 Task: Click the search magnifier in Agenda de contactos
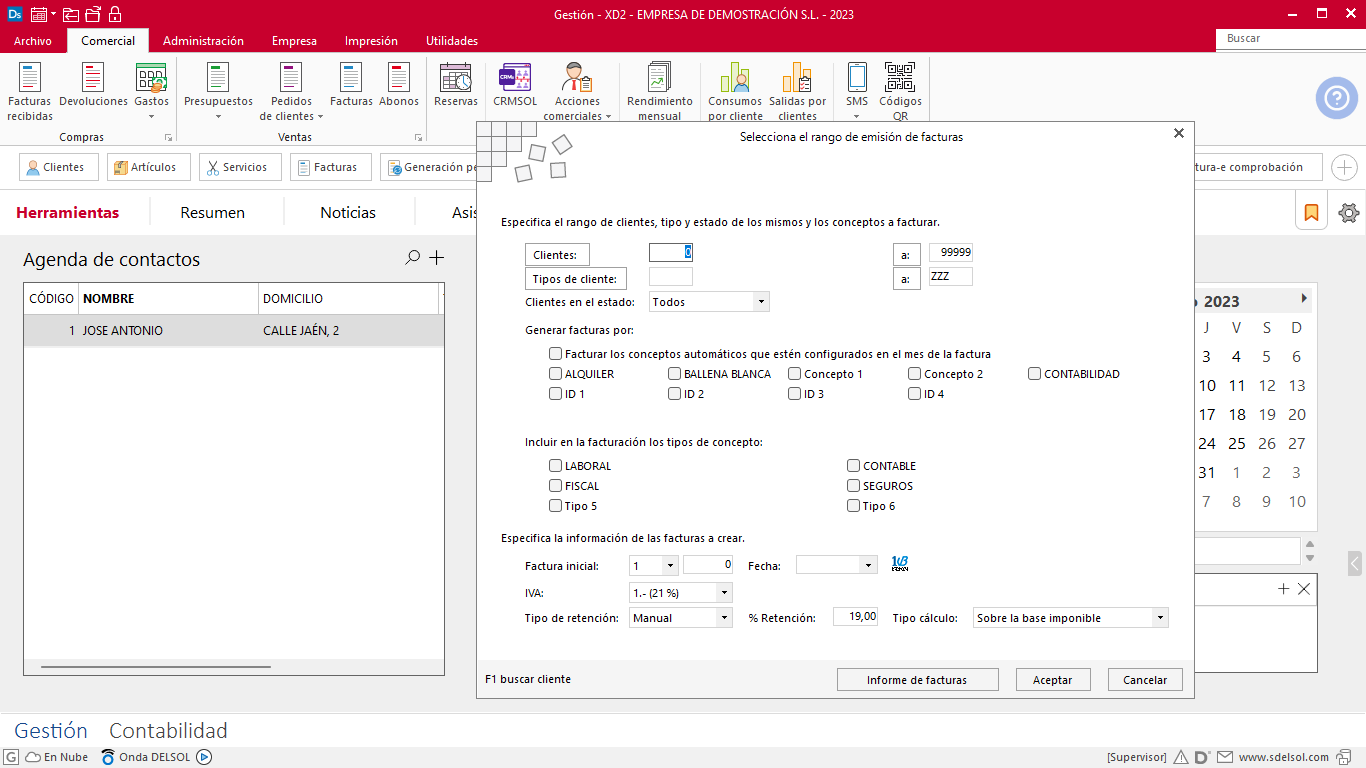tap(412, 258)
